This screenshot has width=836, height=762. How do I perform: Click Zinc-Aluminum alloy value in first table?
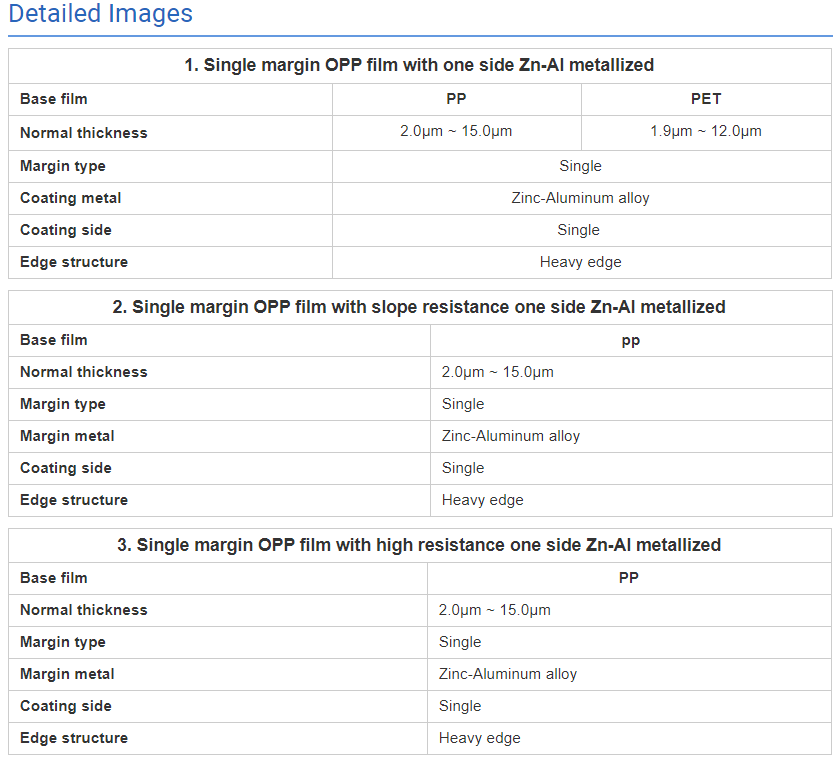tap(580, 198)
